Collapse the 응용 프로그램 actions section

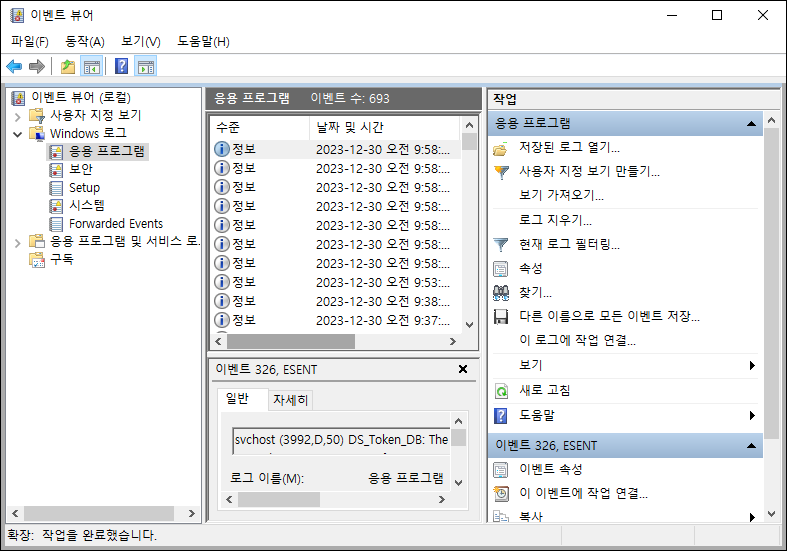pyautogui.click(x=751, y=123)
